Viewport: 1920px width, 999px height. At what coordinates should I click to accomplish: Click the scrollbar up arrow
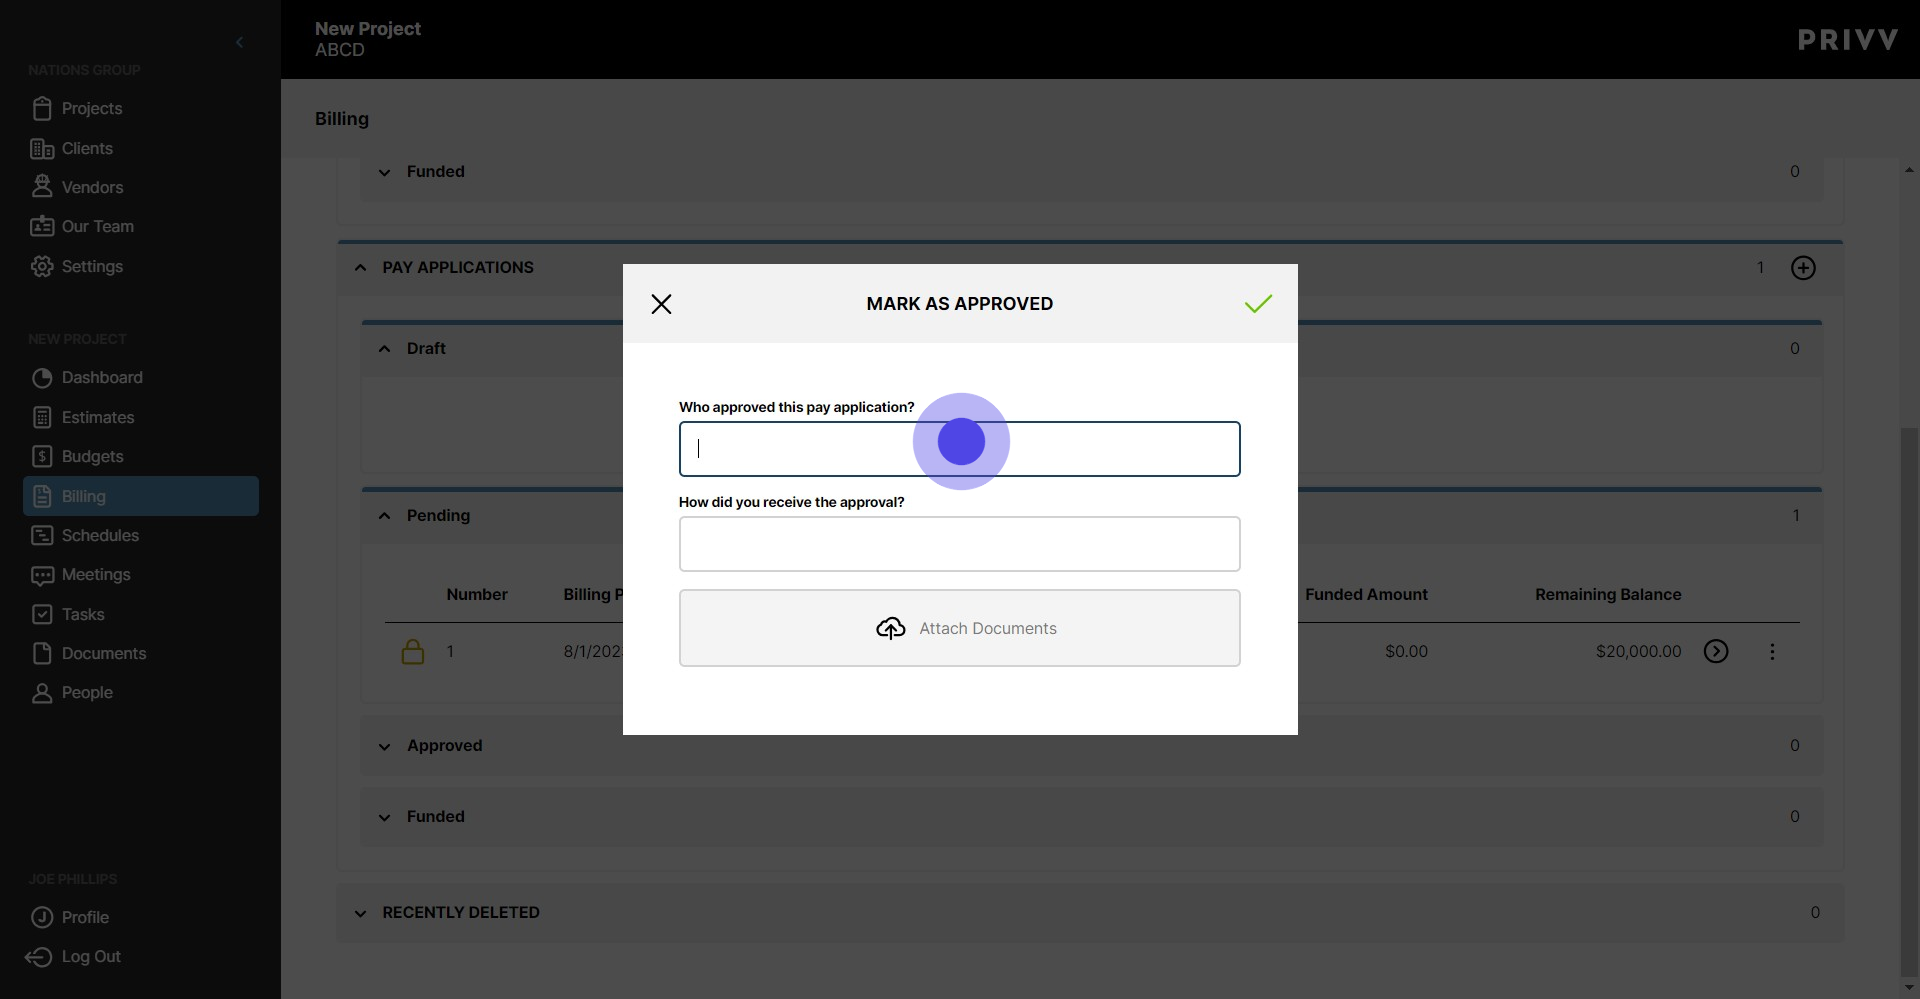(1909, 170)
